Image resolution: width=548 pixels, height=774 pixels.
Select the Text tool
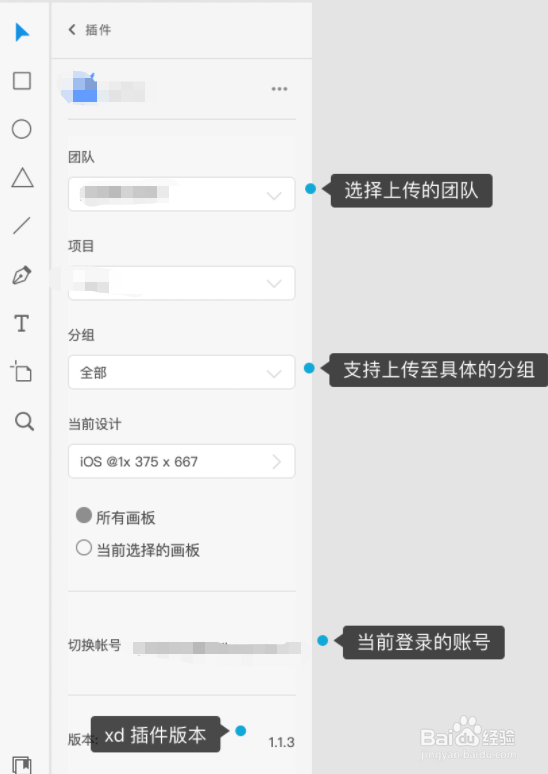click(x=22, y=323)
